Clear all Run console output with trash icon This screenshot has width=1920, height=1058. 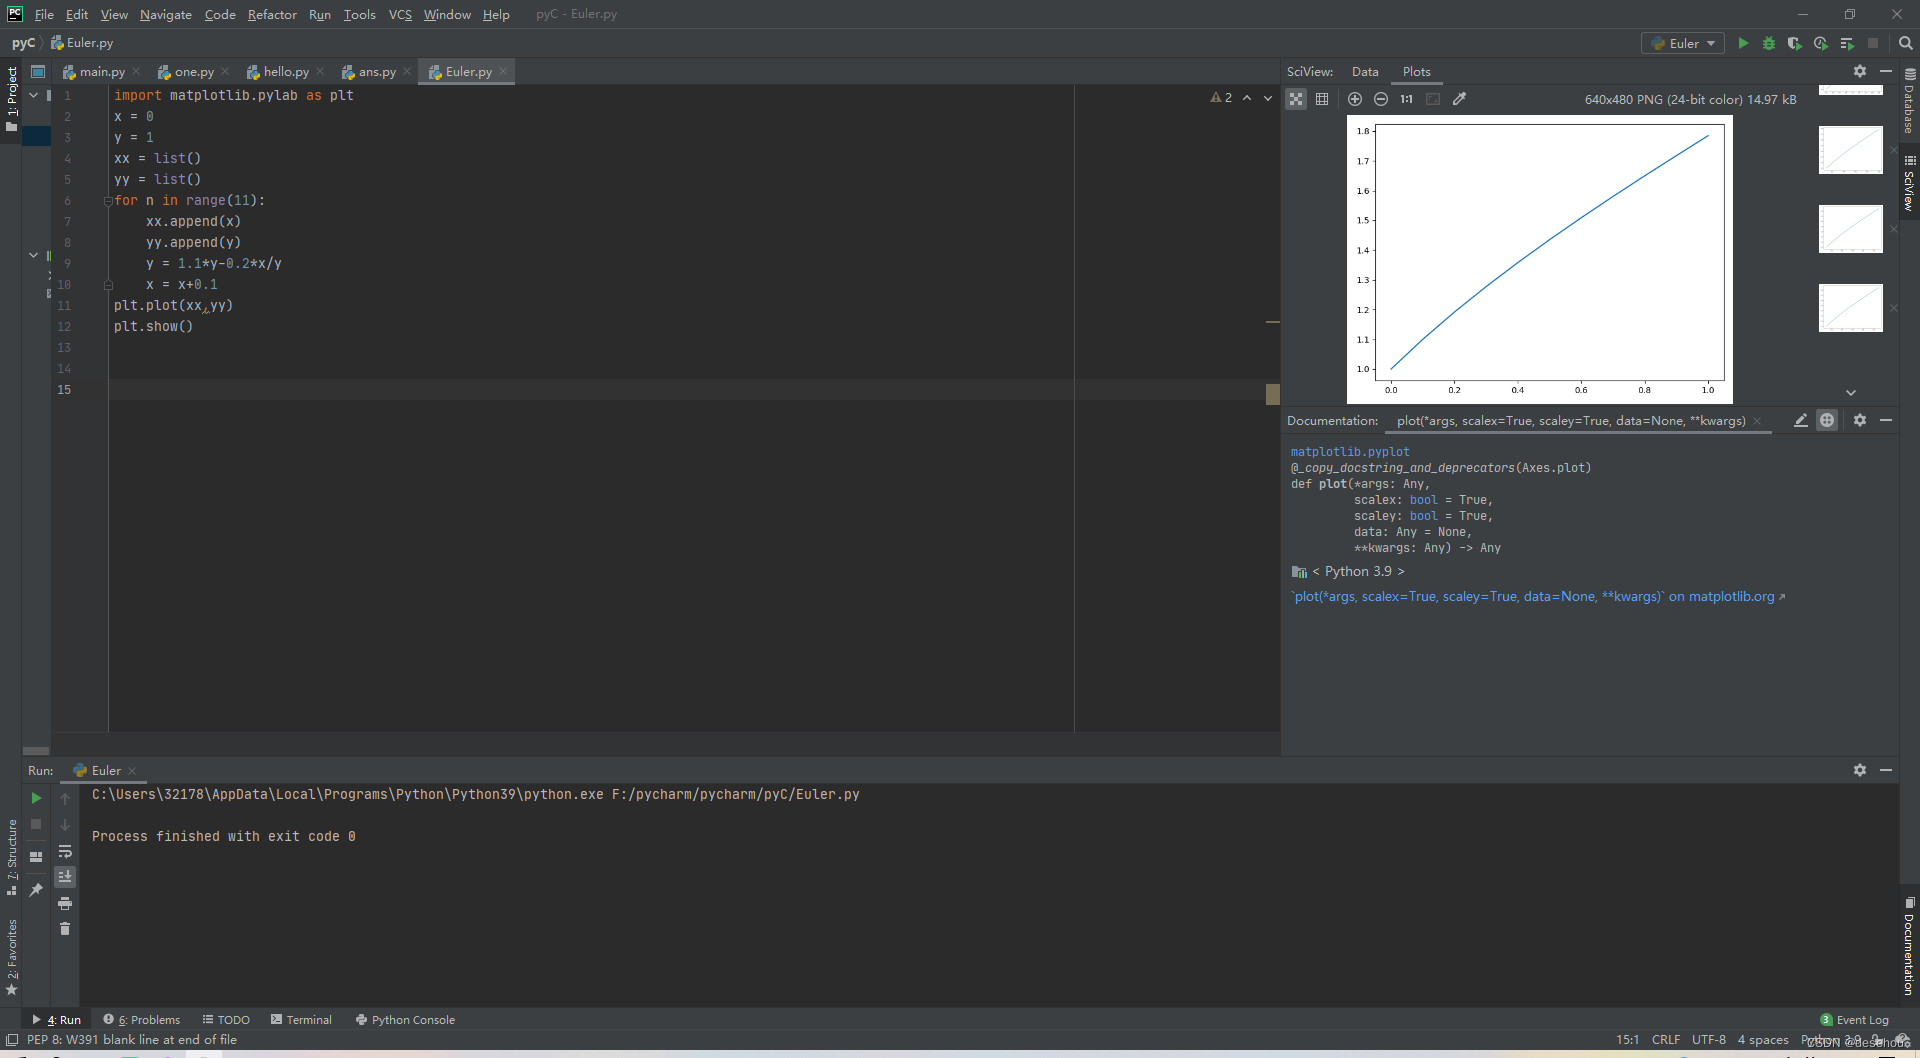pyautogui.click(x=65, y=929)
